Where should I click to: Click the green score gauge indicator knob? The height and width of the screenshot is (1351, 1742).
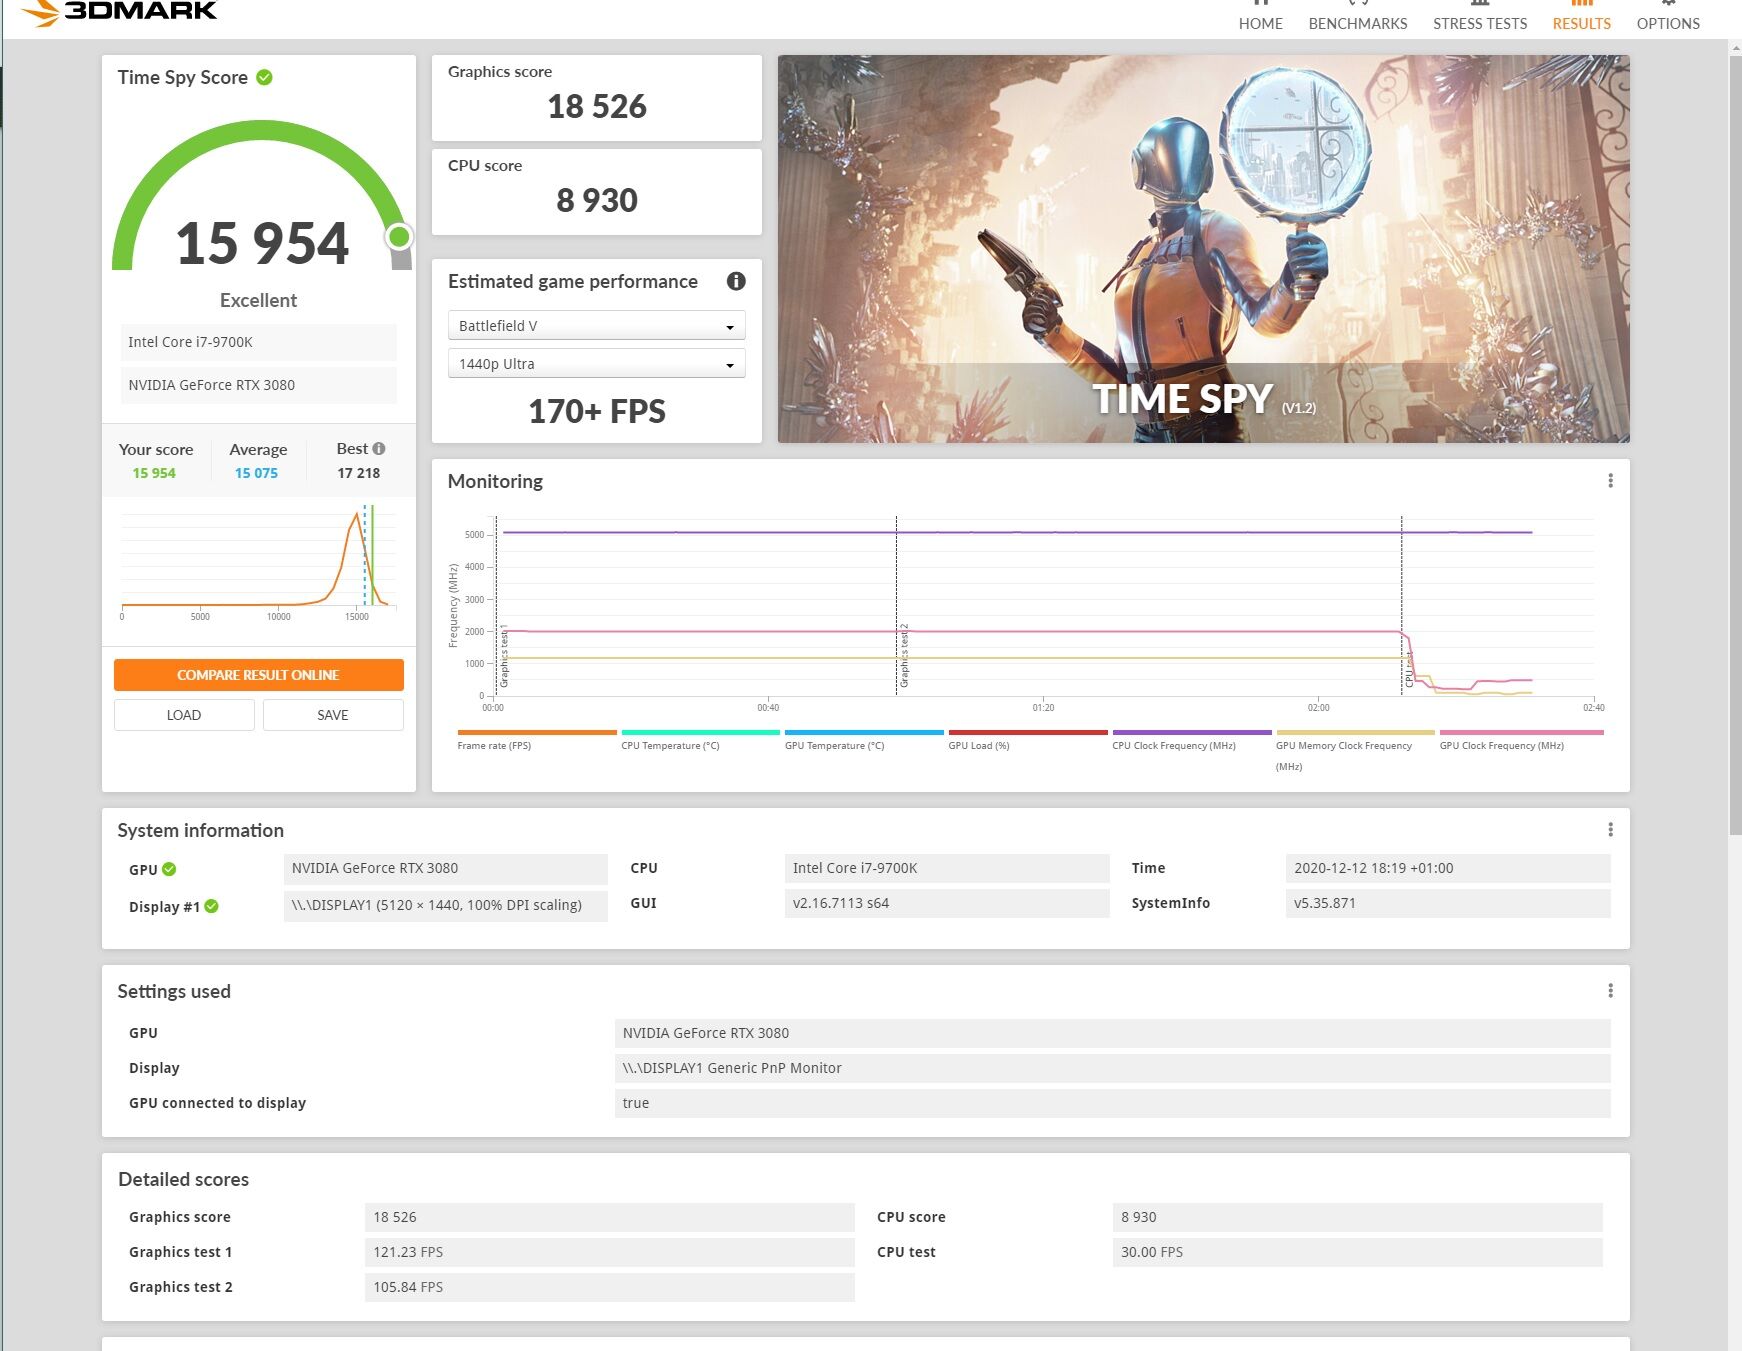point(399,237)
